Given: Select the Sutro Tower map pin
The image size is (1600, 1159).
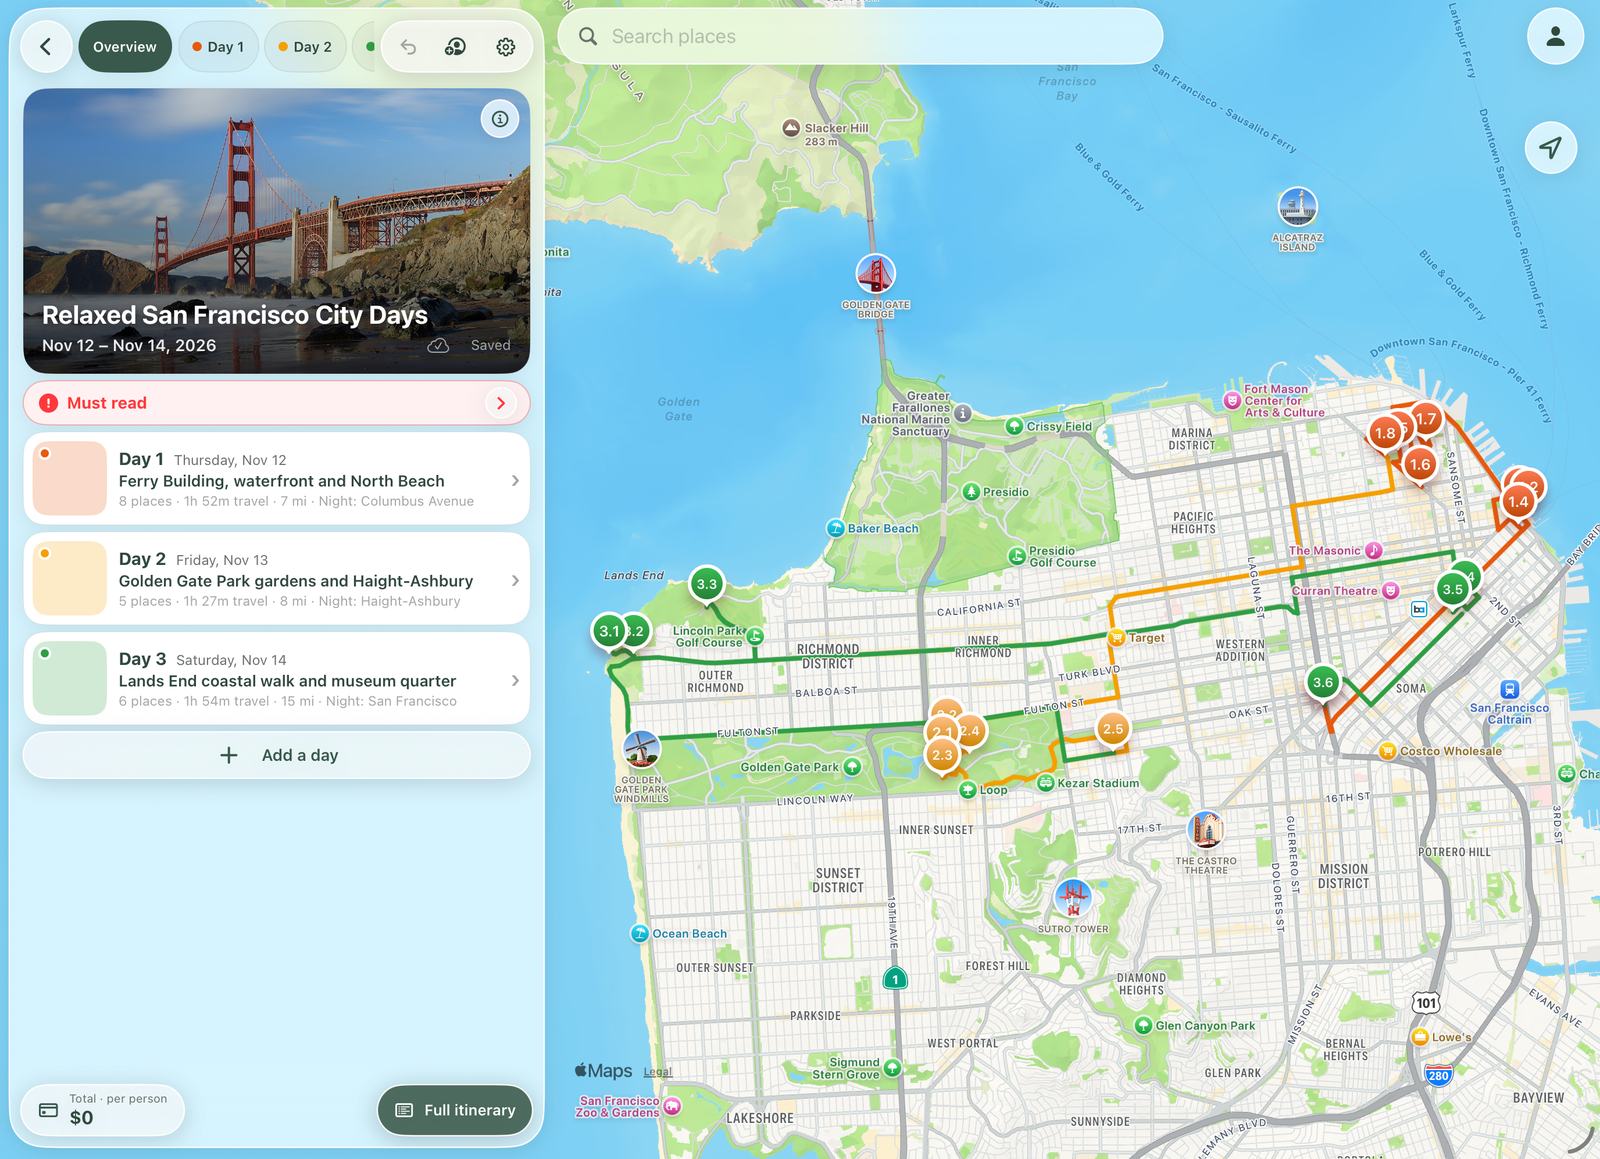Looking at the screenshot, I should [x=1073, y=898].
